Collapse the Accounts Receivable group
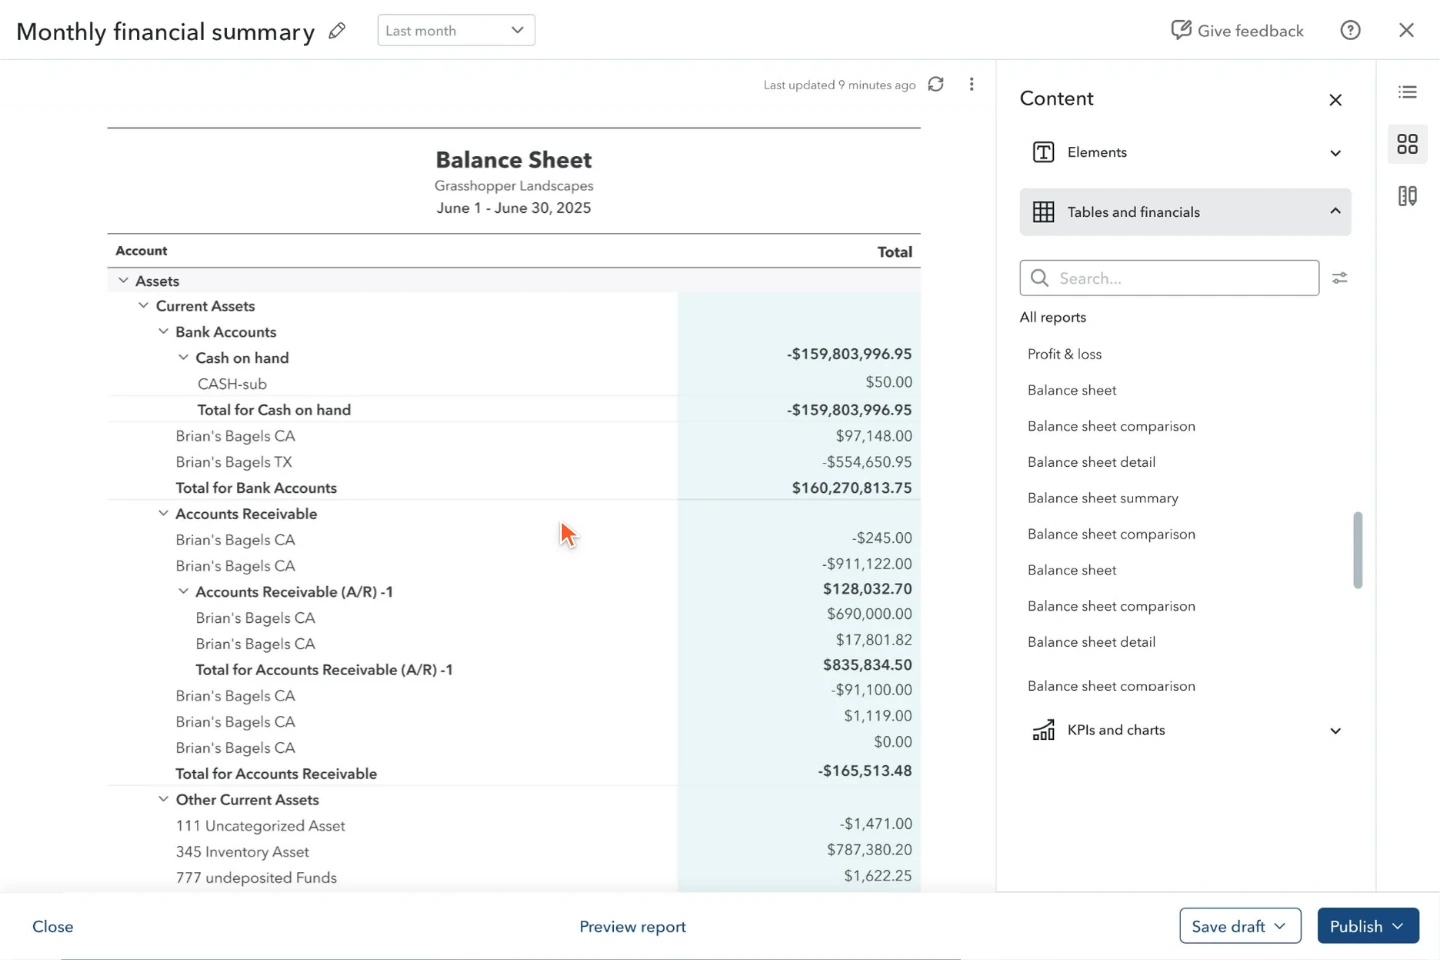1440x960 pixels. coord(163,513)
